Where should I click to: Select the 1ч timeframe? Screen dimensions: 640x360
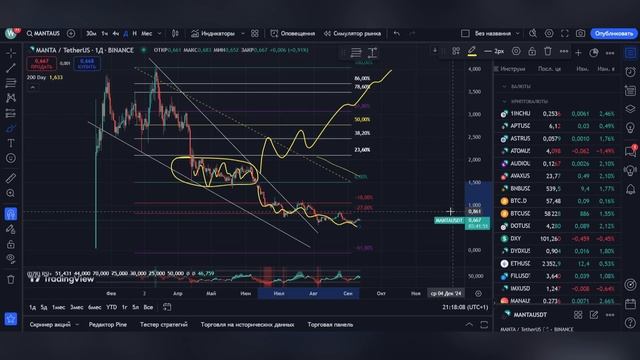click(105, 33)
